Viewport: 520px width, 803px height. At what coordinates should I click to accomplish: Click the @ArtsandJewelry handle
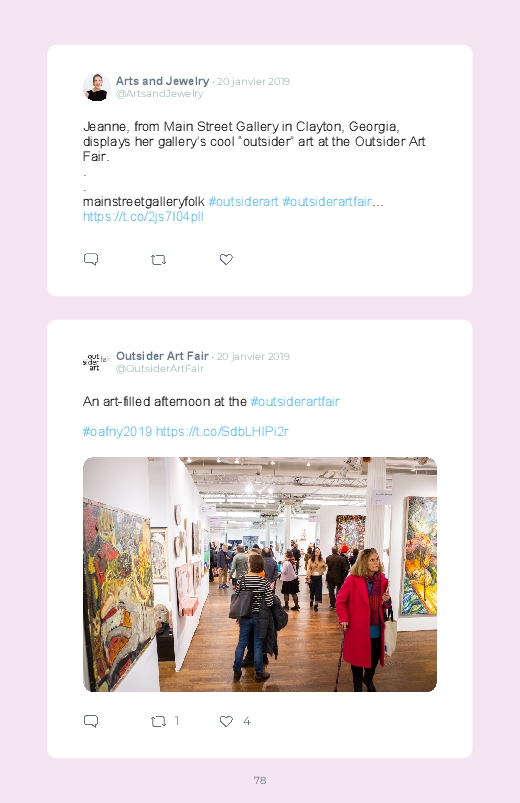click(x=159, y=94)
